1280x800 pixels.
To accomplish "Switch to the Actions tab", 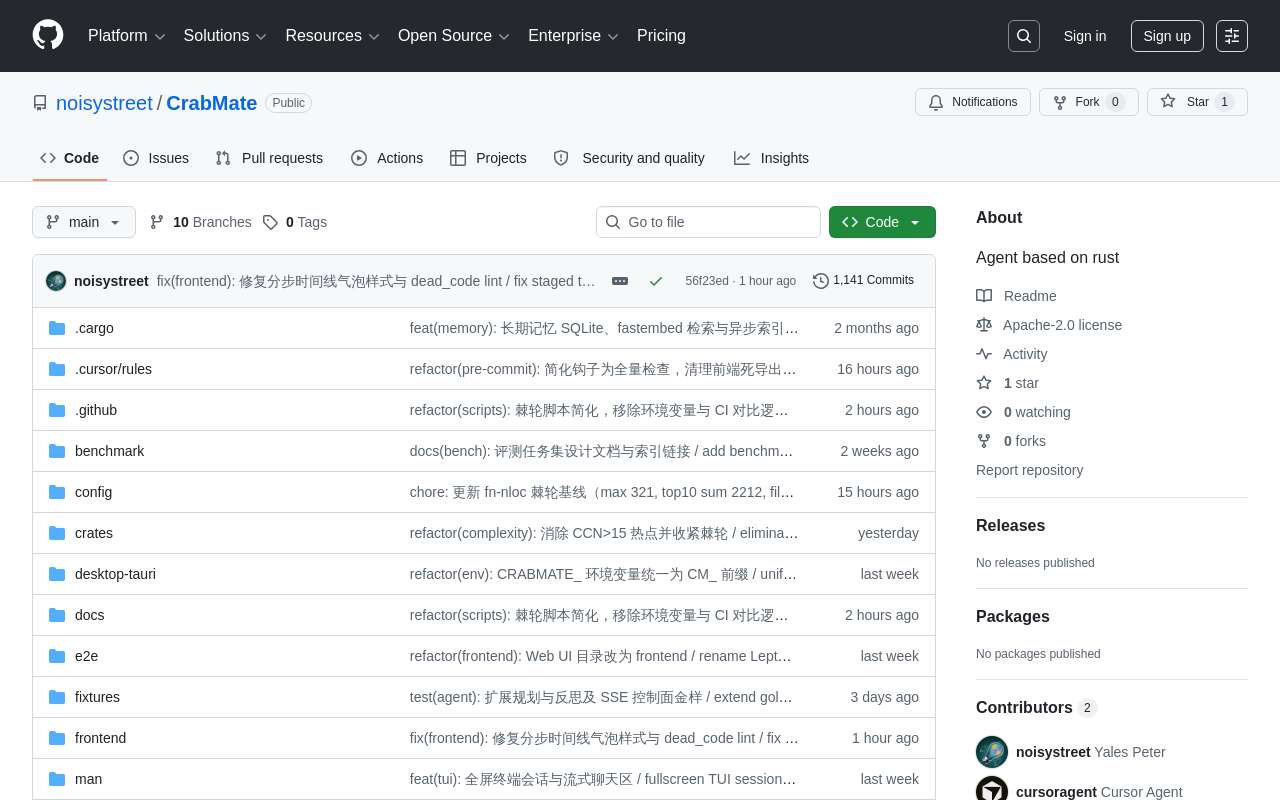I will 387,158.
